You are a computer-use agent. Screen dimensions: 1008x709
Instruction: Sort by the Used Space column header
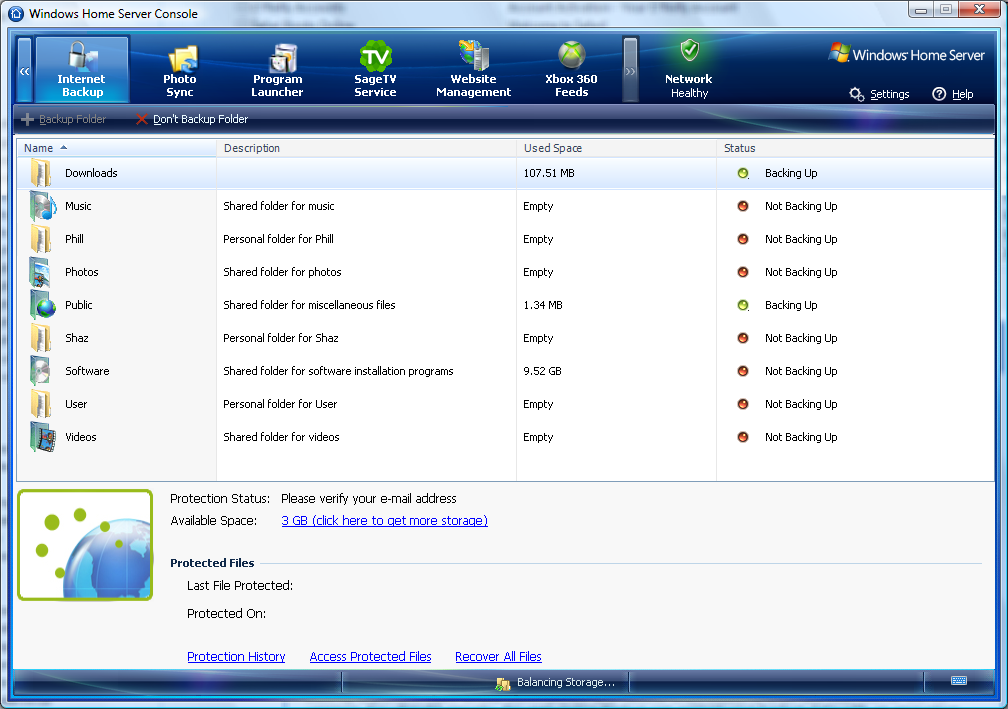tap(616, 148)
